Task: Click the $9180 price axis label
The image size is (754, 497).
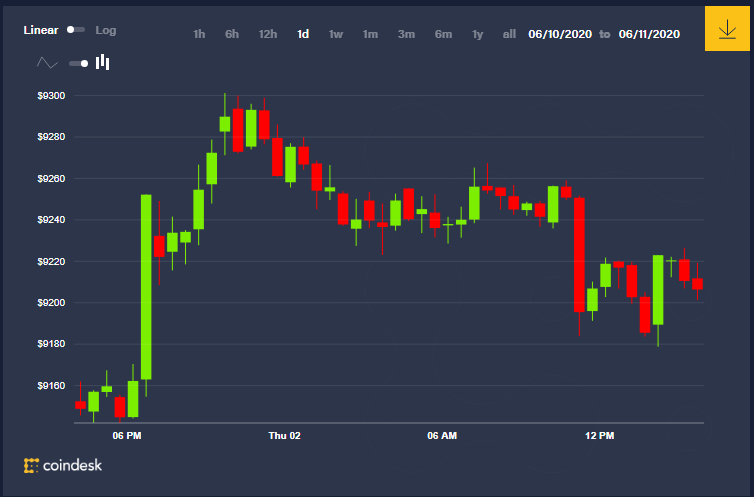Action: (51, 344)
